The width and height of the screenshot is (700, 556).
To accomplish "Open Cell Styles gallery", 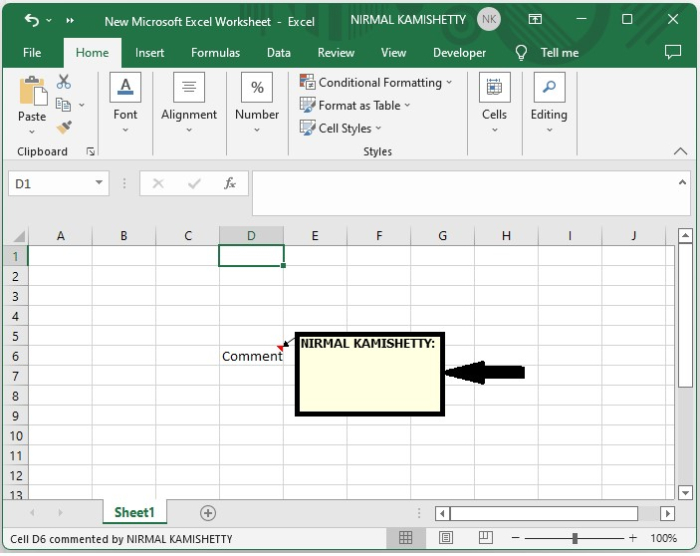I will click(341, 128).
